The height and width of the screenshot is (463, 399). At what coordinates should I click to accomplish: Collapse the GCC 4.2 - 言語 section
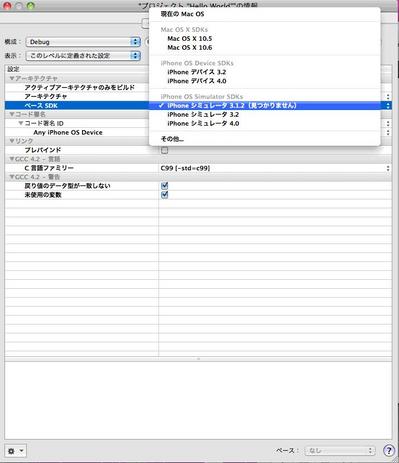12,159
